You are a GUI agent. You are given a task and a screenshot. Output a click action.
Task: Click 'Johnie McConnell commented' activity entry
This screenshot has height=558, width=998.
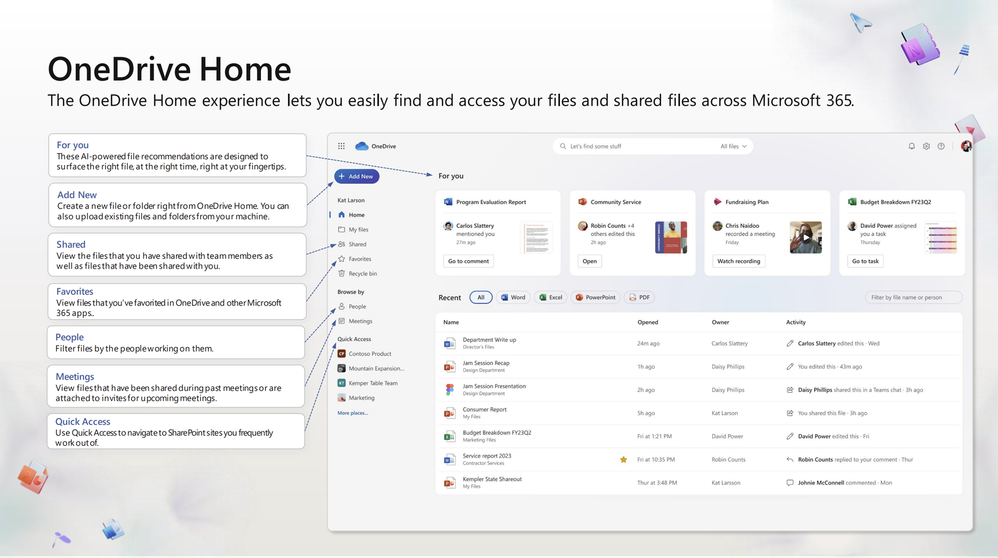[837, 482]
